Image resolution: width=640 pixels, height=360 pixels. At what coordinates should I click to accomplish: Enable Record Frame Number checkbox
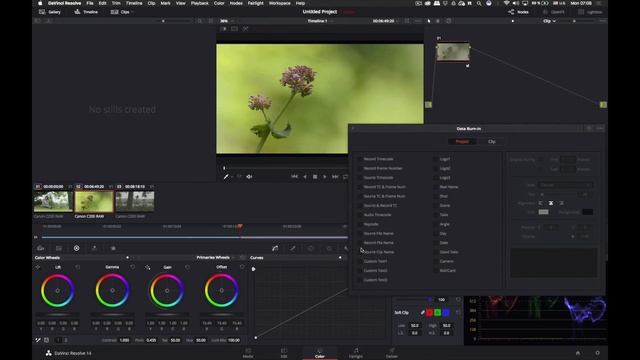(360, 169)
